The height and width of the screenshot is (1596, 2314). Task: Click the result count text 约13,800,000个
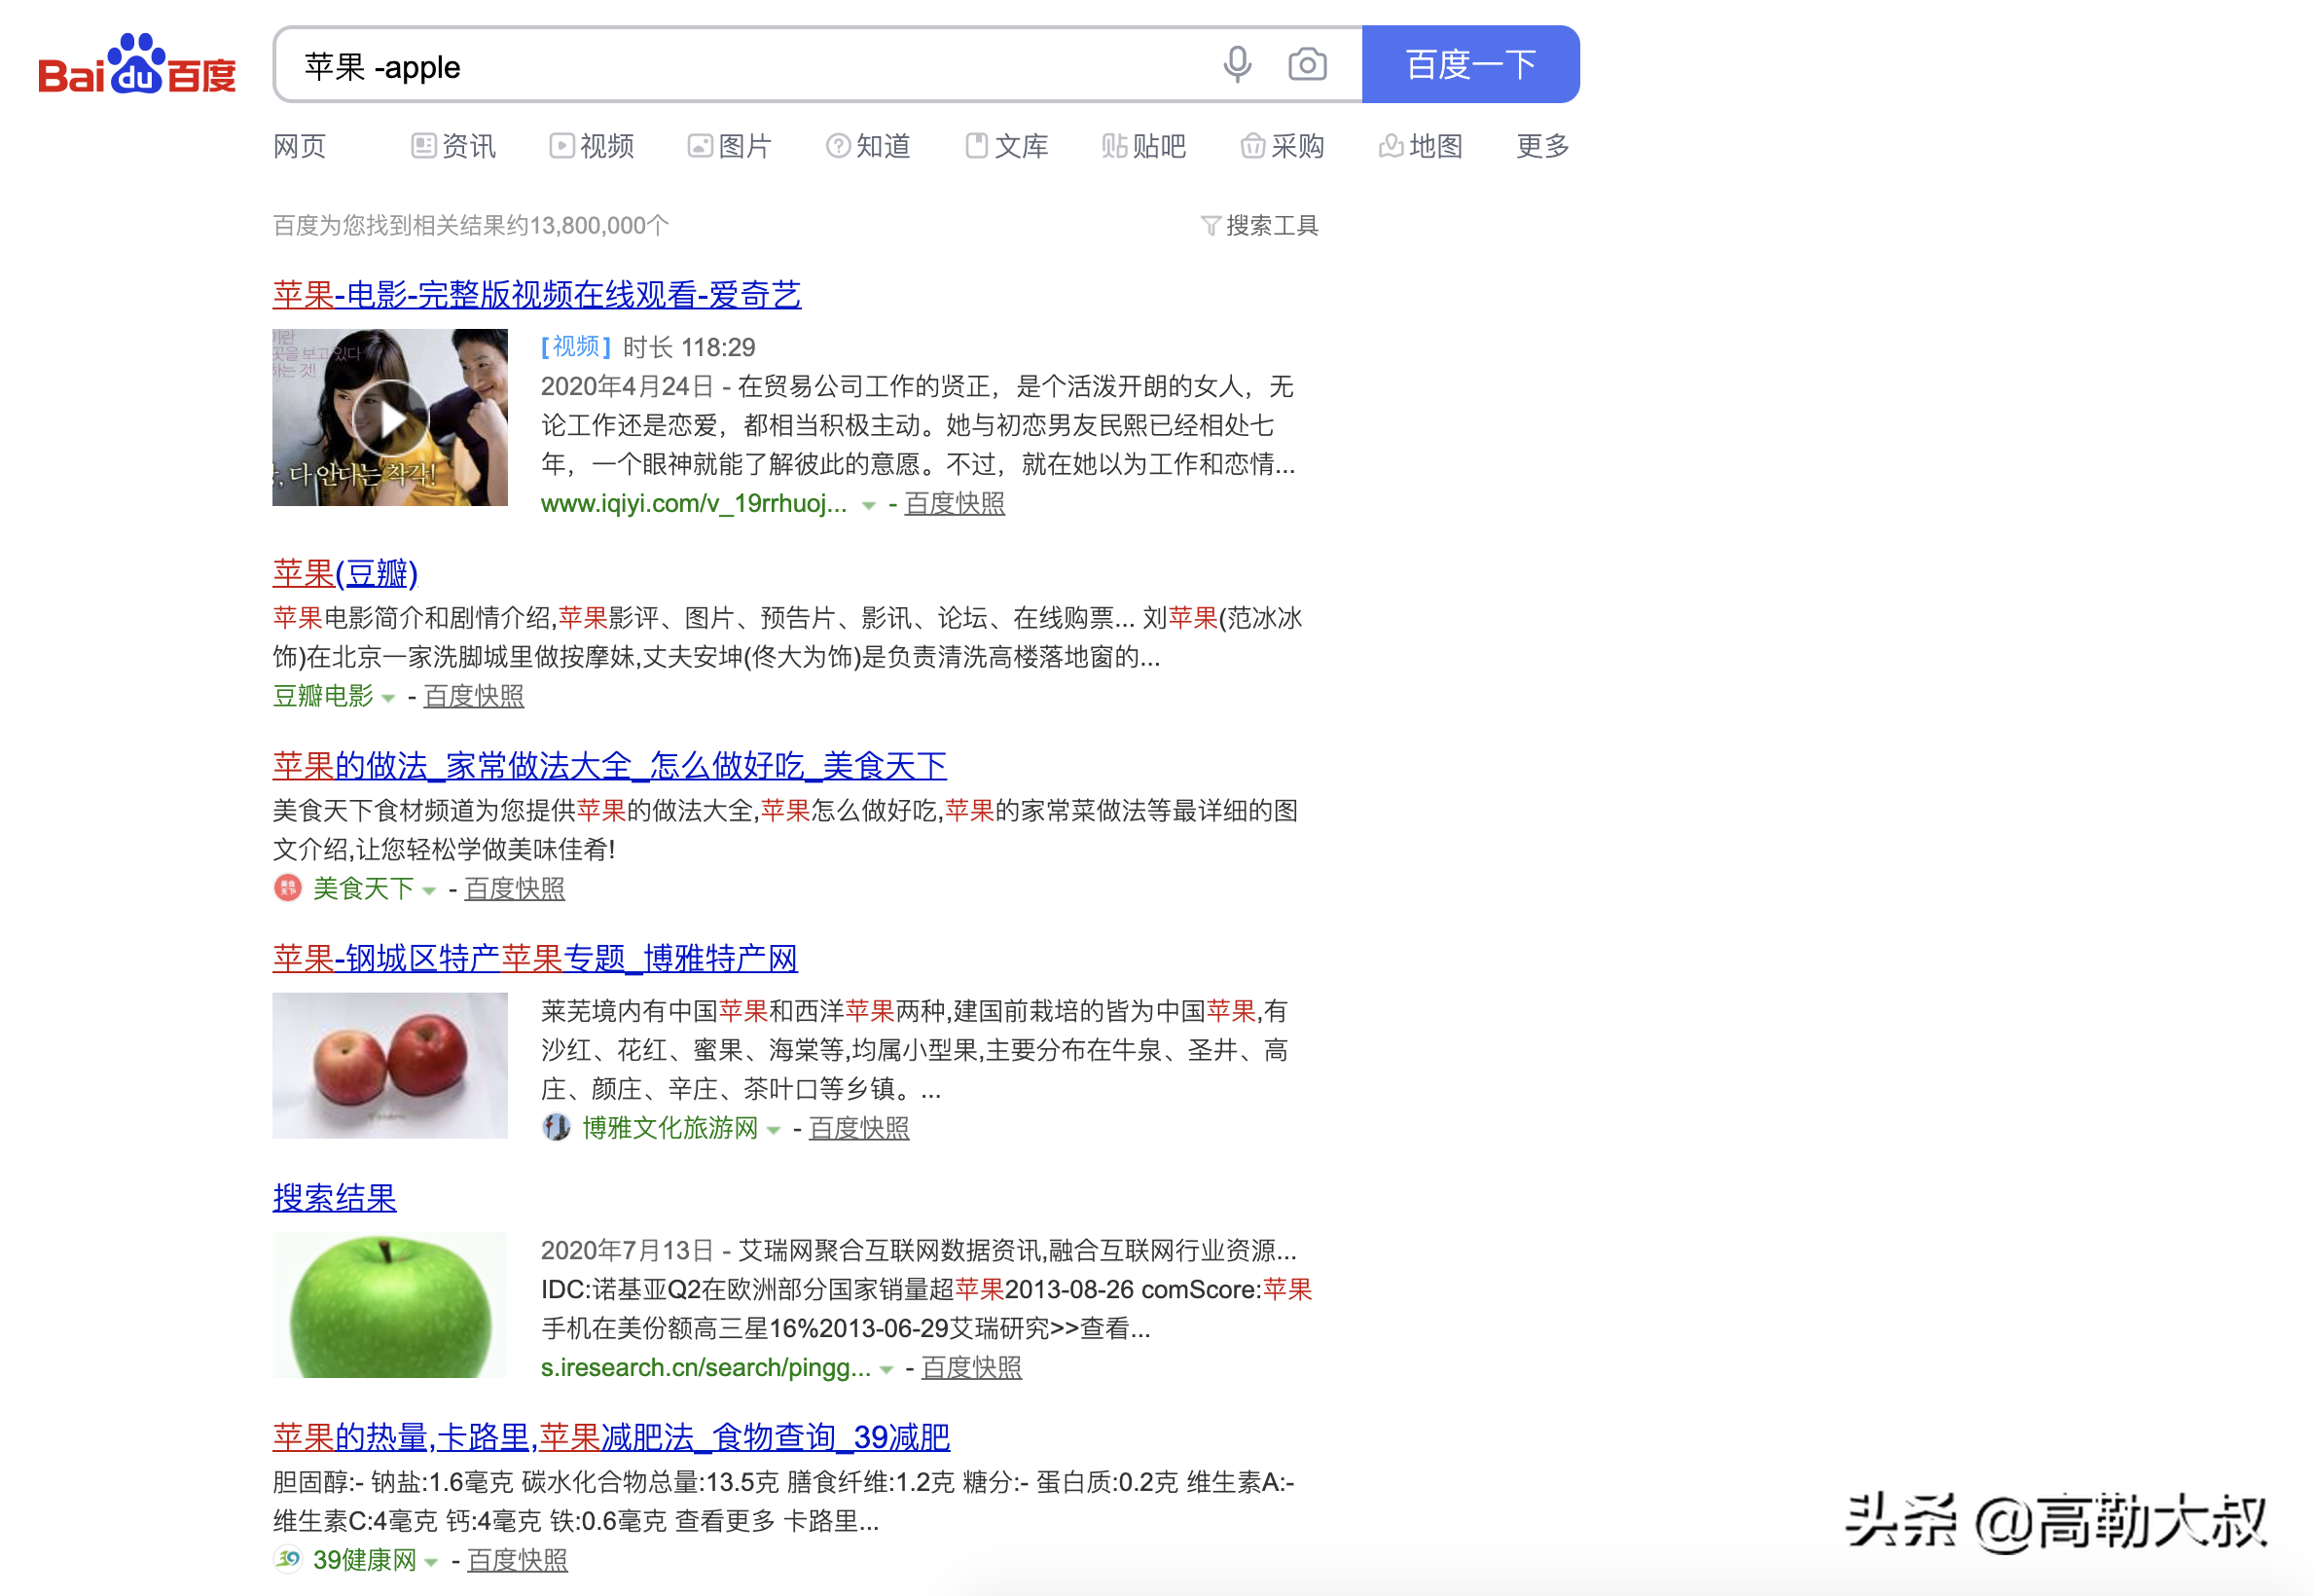tap(588, 226)
